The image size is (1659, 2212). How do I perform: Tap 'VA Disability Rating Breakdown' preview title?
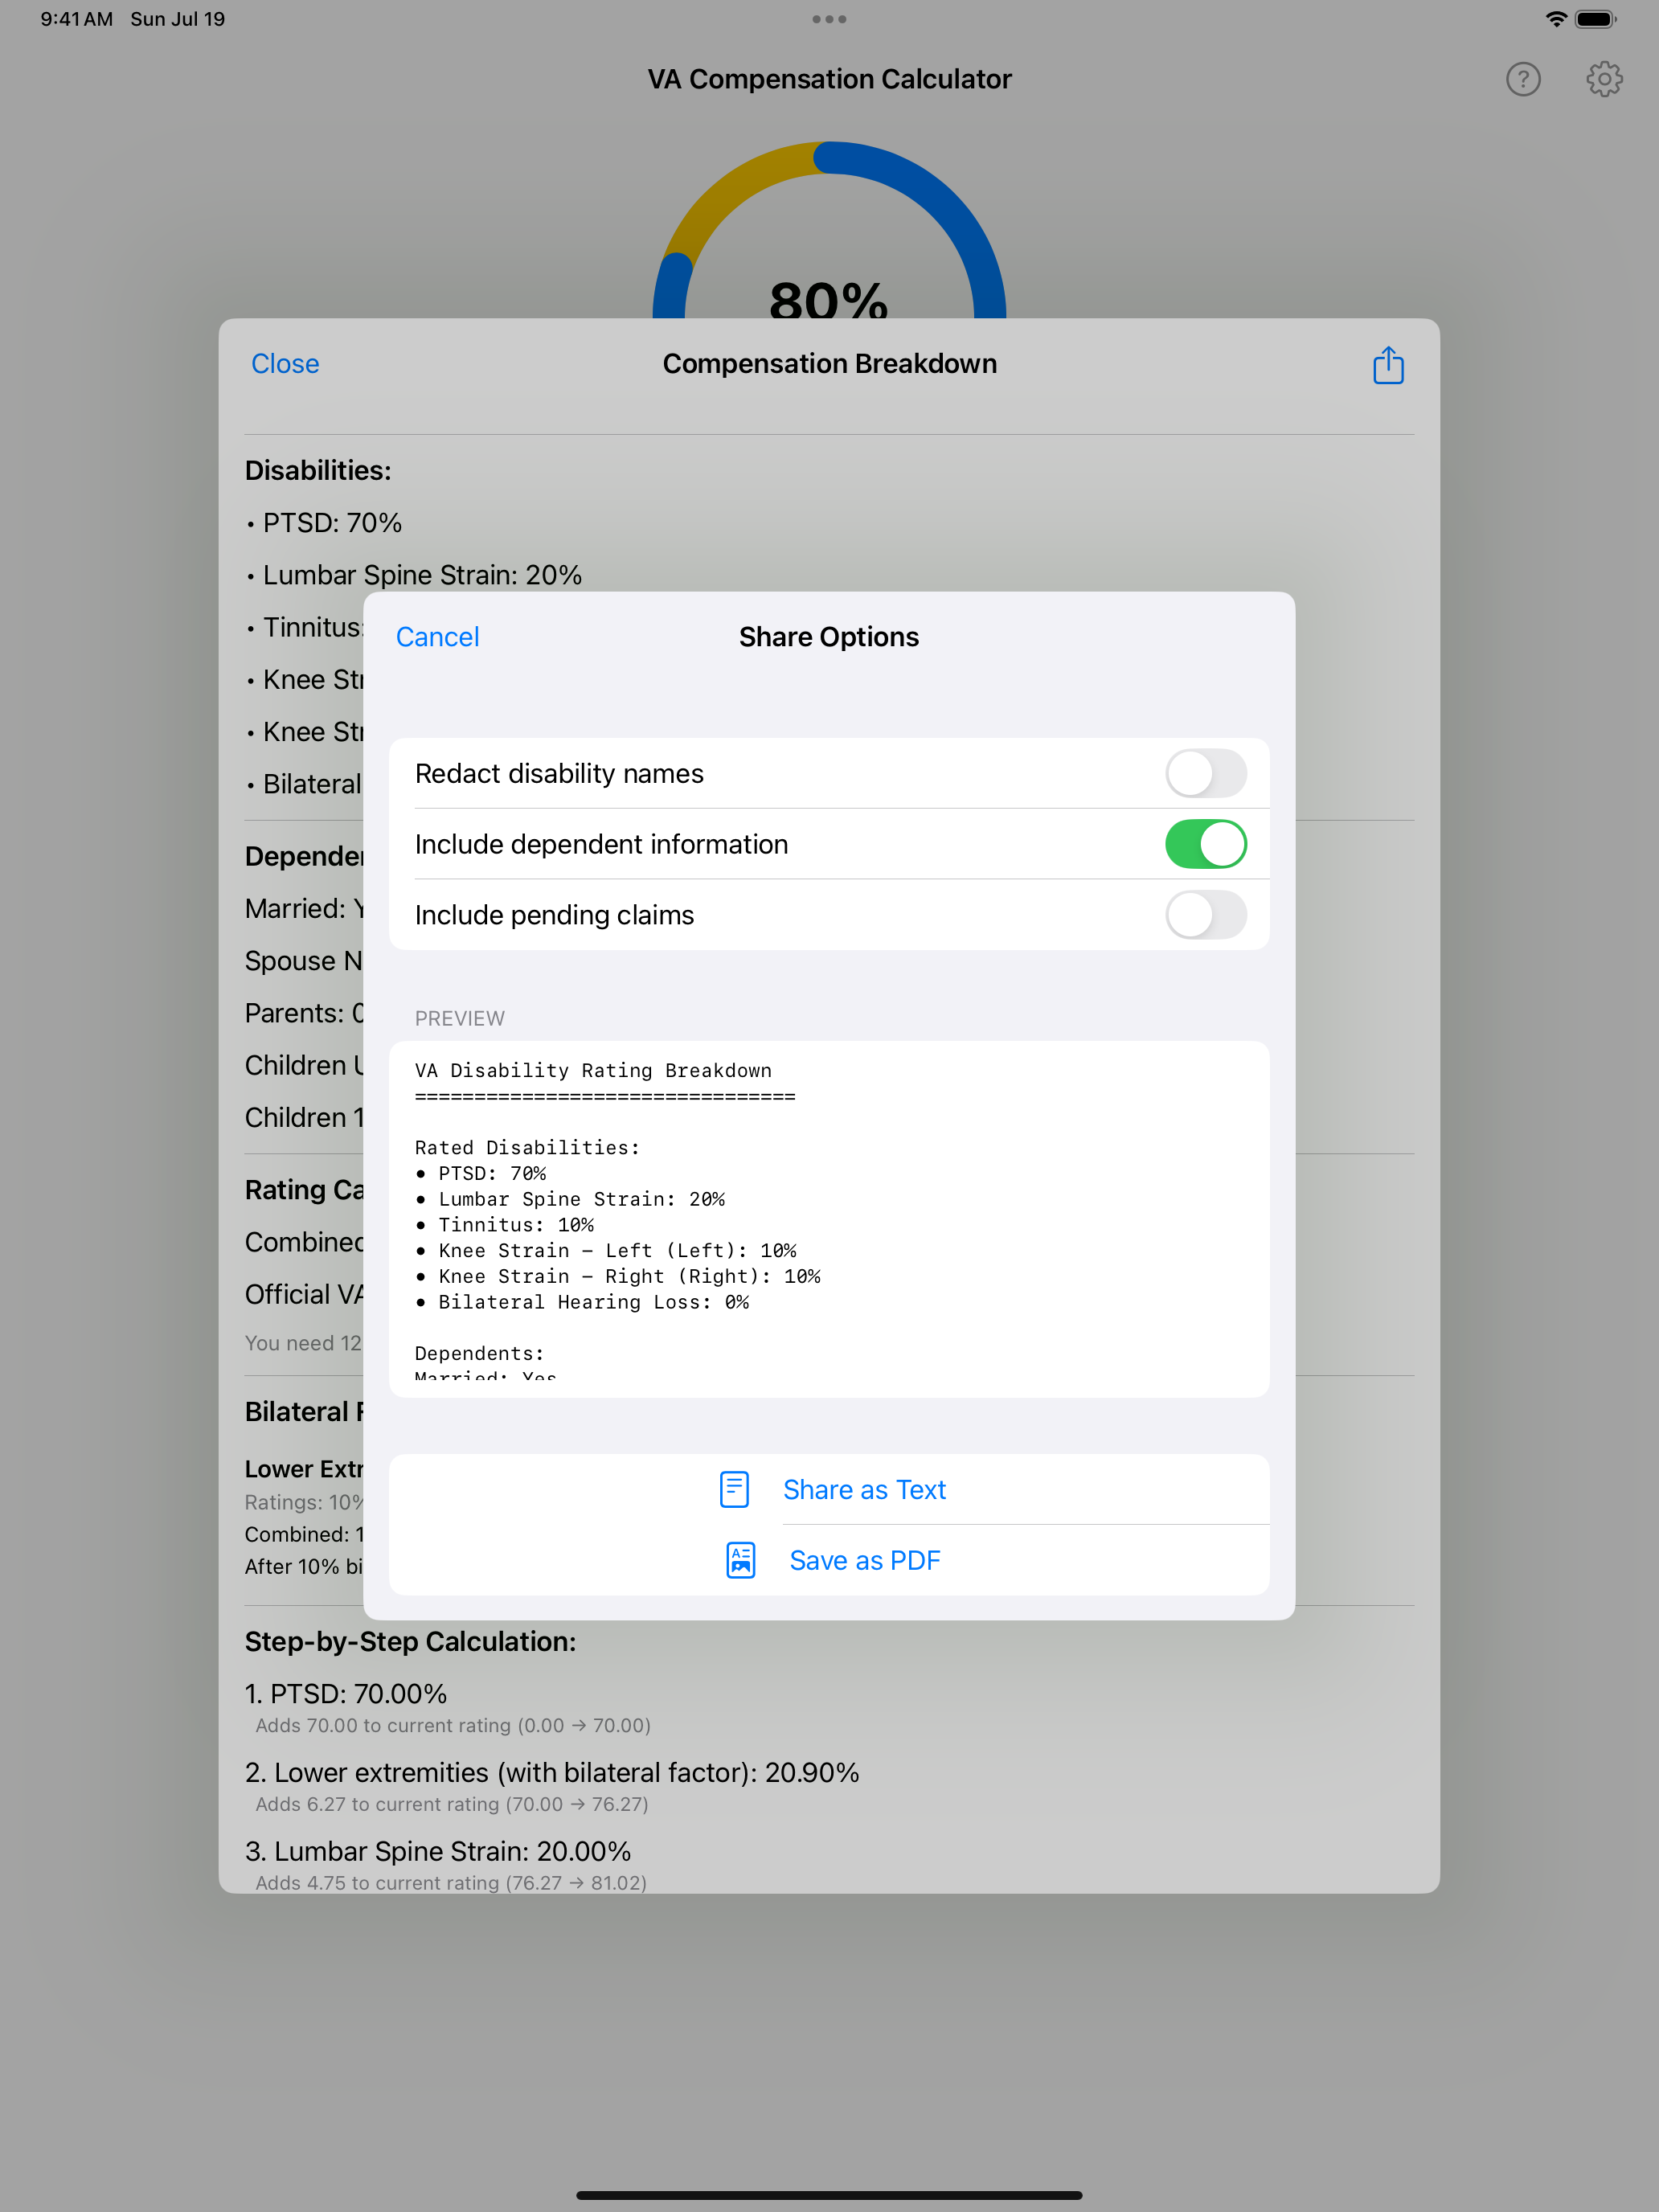tap(593, 1070)
